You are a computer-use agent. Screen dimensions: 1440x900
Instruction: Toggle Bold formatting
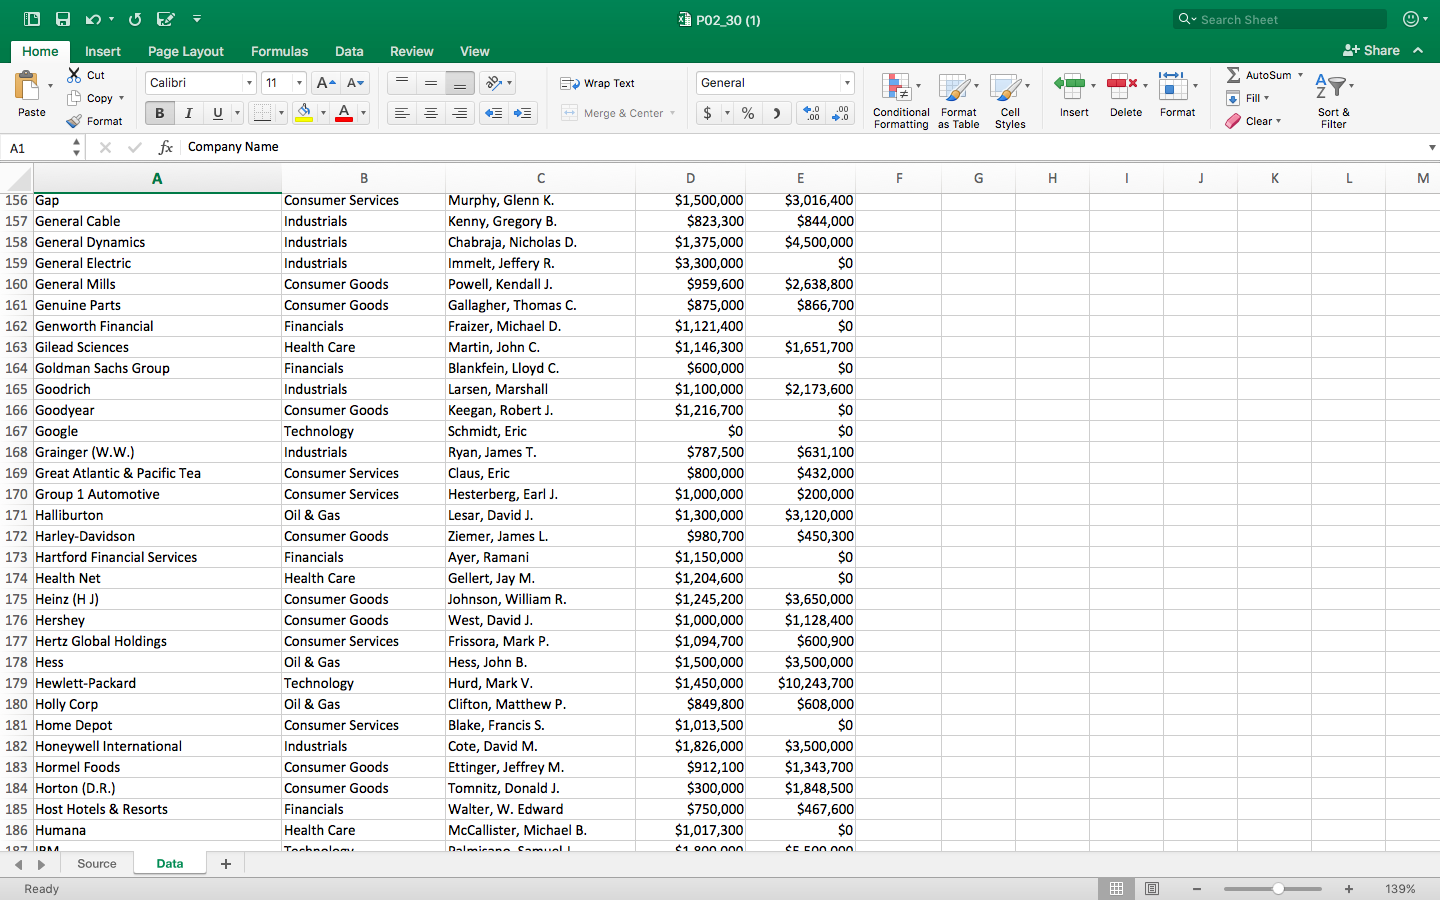(x=159, y=113)
